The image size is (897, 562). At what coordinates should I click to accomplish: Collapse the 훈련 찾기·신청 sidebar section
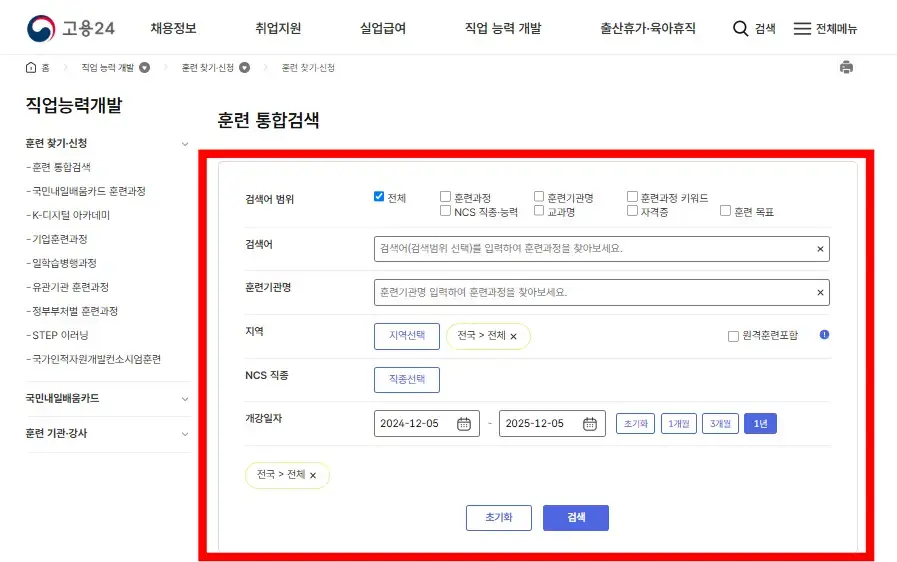tap(185, 144)
